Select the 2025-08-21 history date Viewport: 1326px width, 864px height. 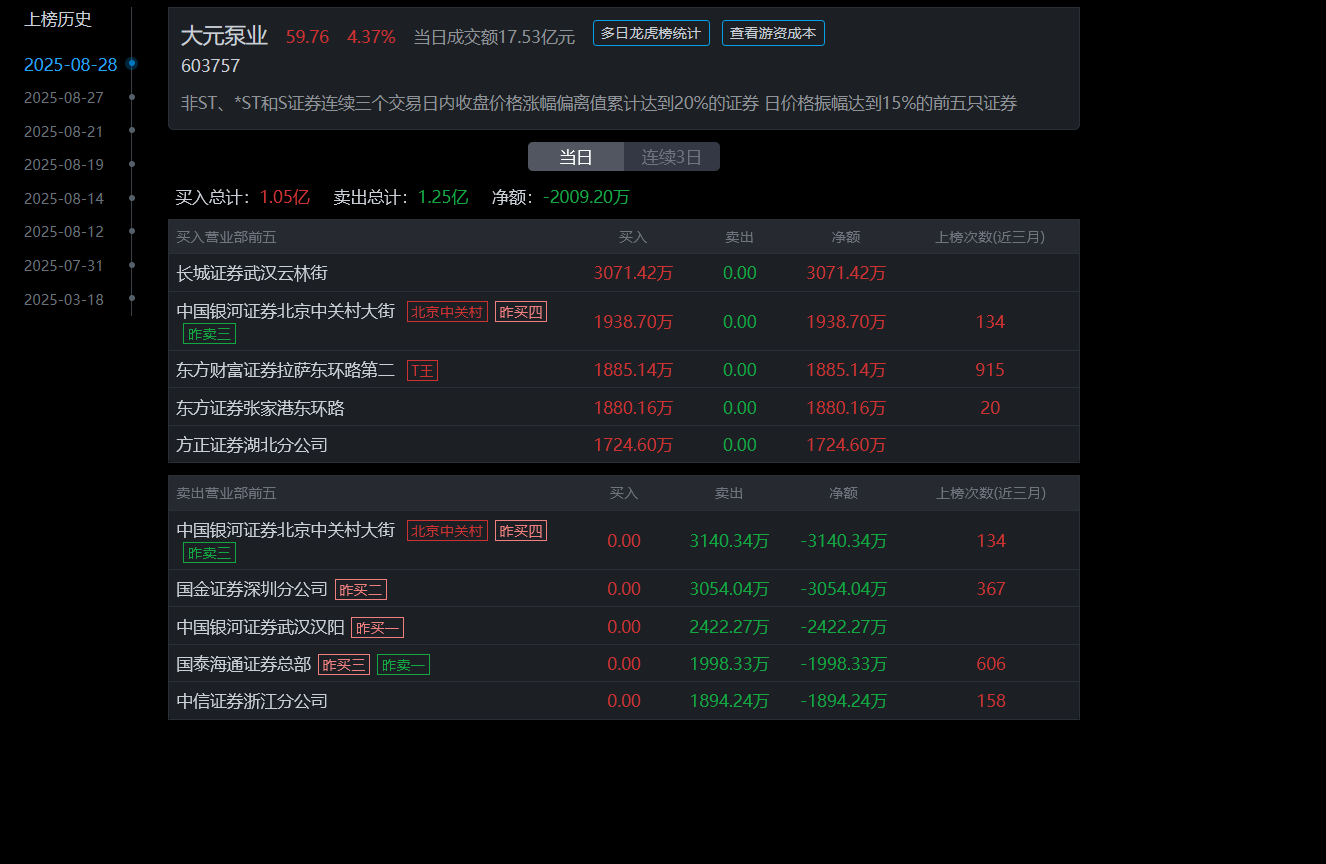pos(64,131)
